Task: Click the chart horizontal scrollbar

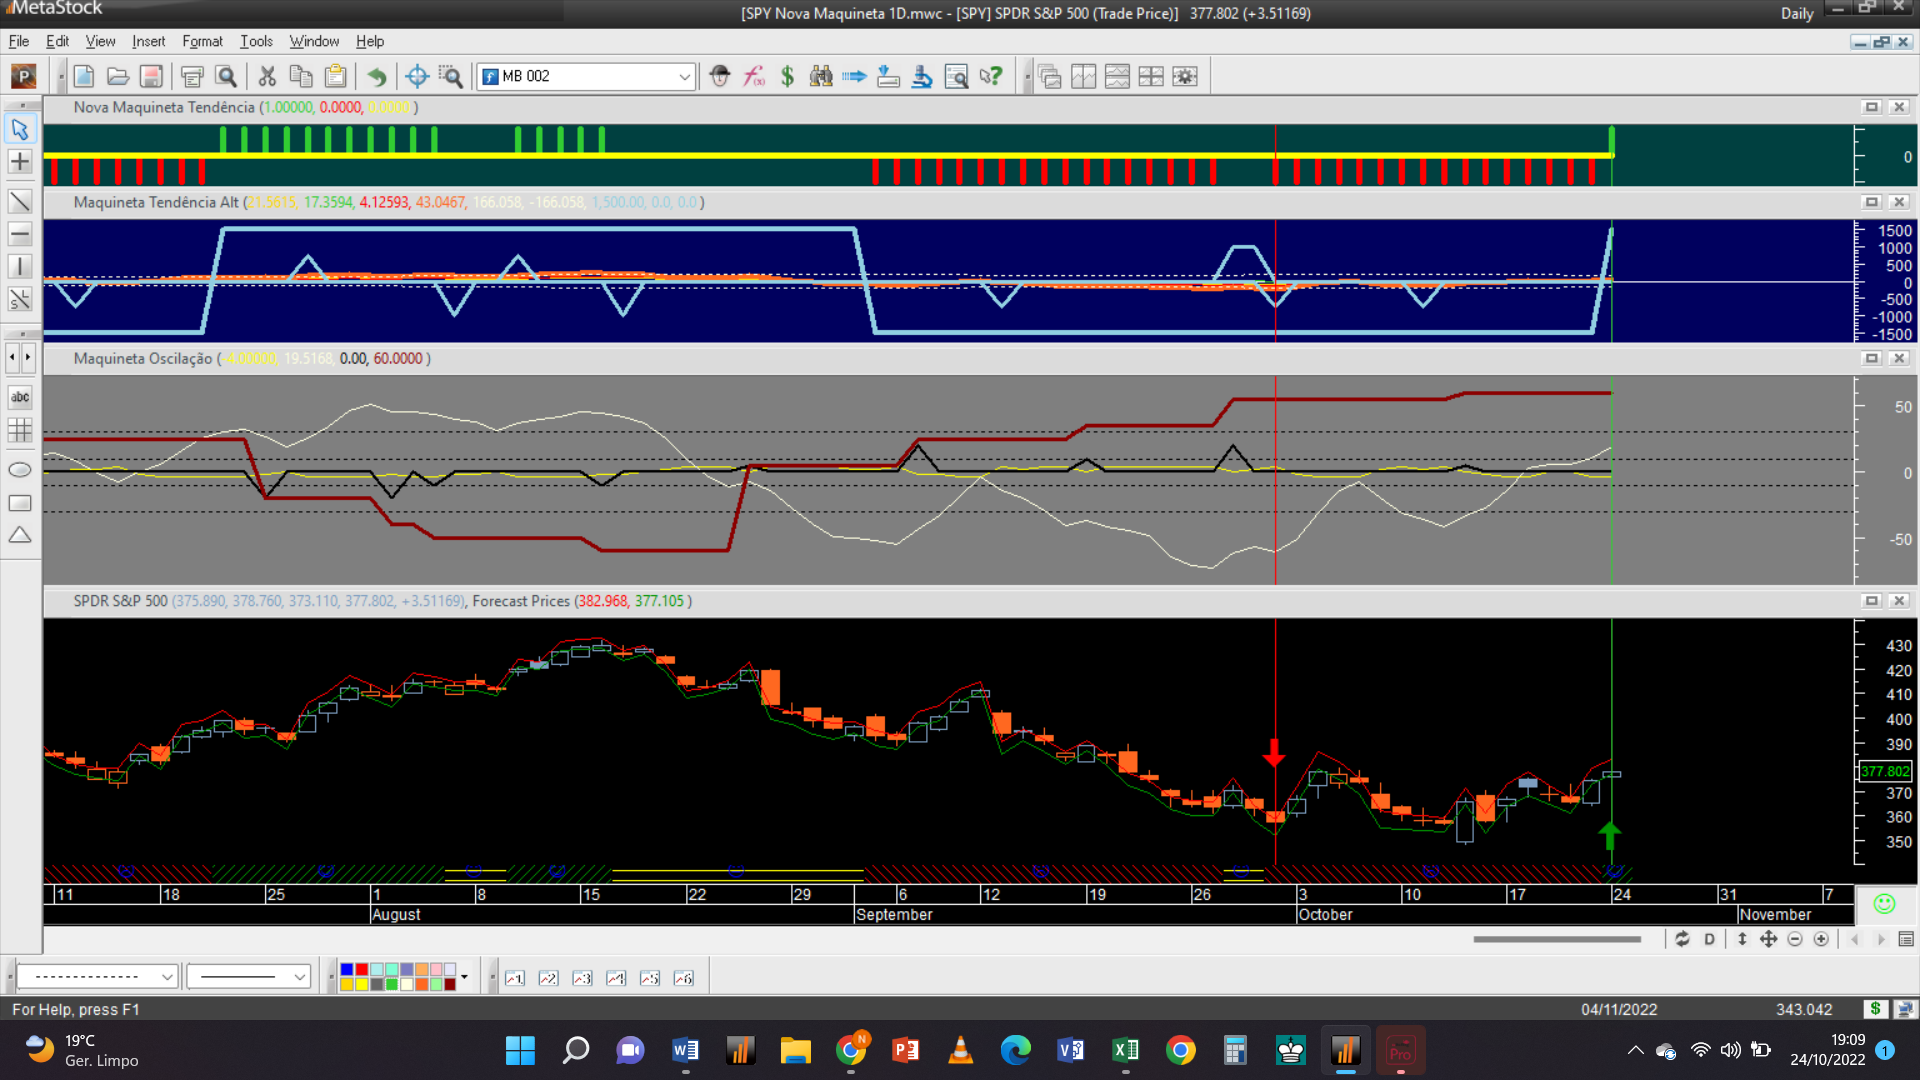Action: coord(1556,939)
